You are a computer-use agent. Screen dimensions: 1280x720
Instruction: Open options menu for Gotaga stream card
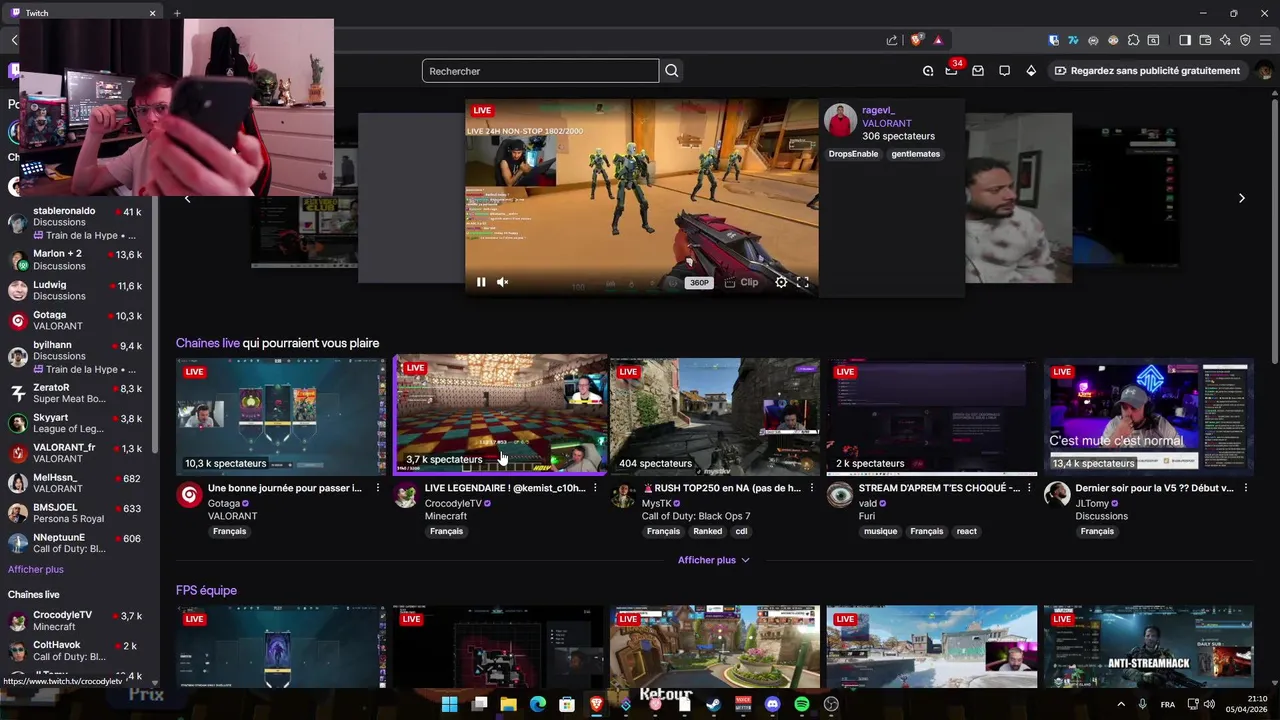[x=377, y=488]
